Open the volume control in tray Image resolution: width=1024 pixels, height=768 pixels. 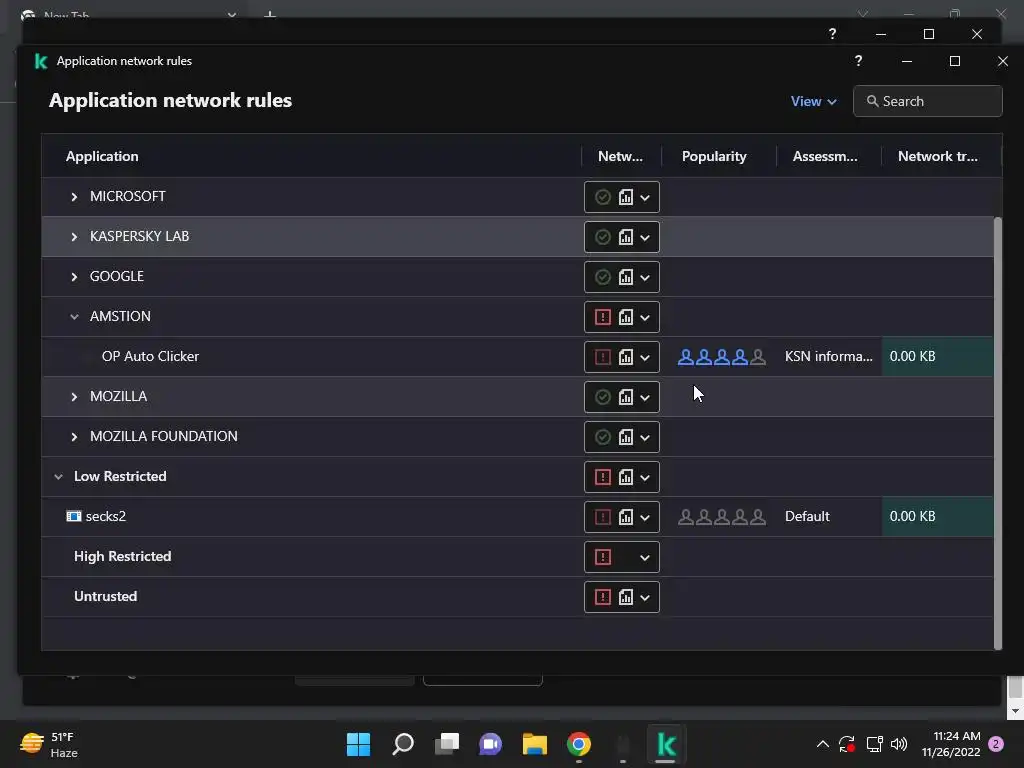tap(899, 744)
